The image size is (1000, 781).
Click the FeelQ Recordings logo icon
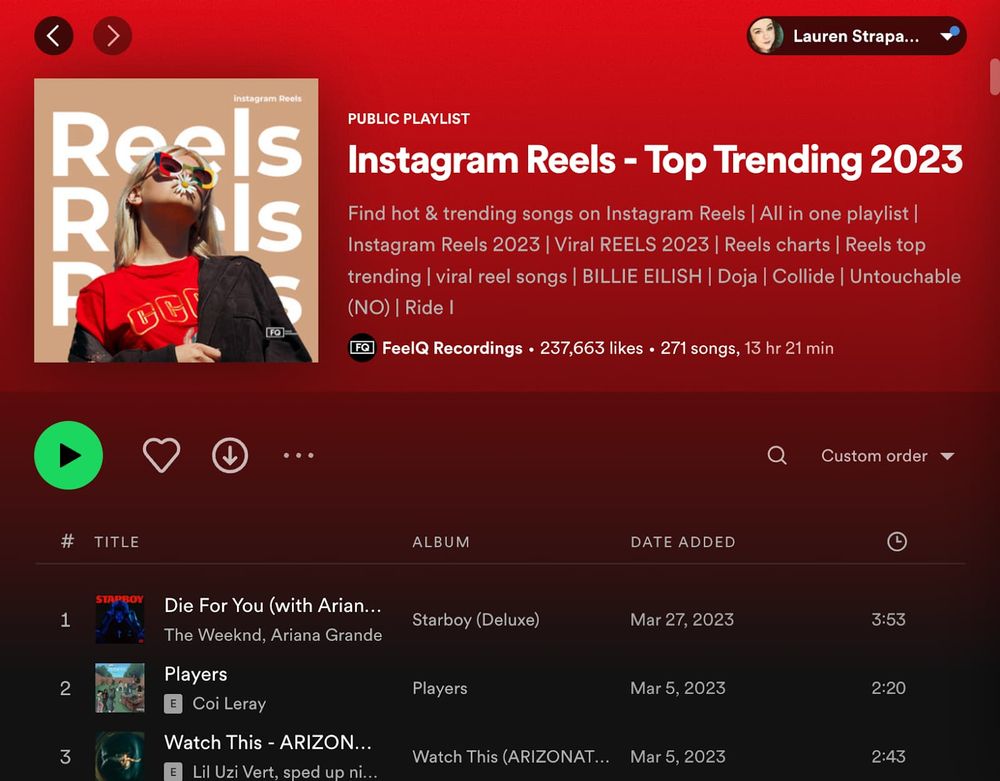362,348
